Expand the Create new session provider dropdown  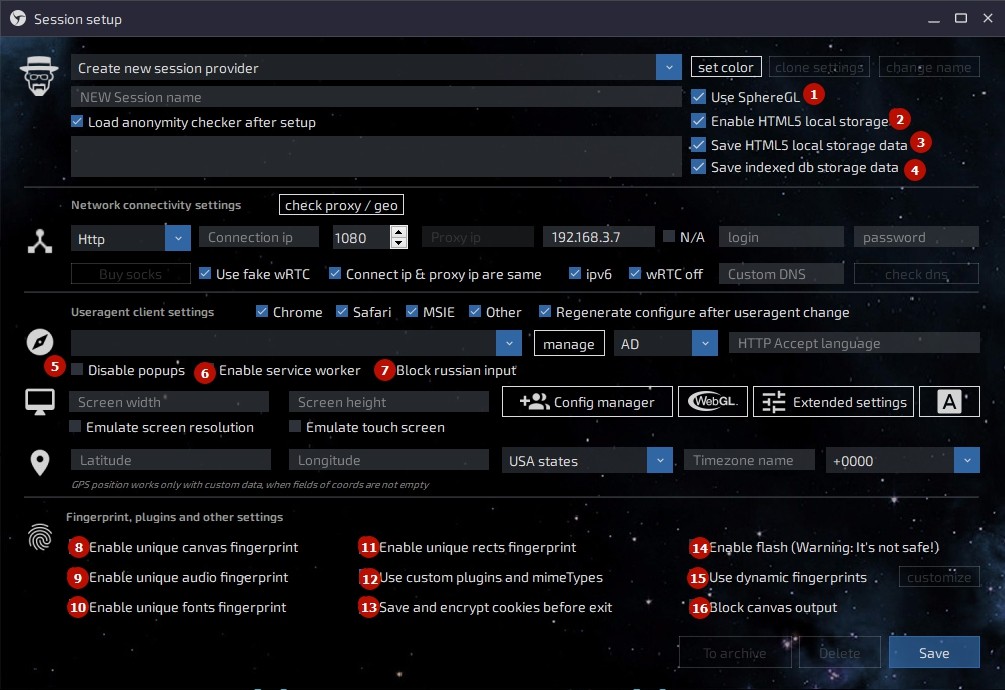click(669, 68)
